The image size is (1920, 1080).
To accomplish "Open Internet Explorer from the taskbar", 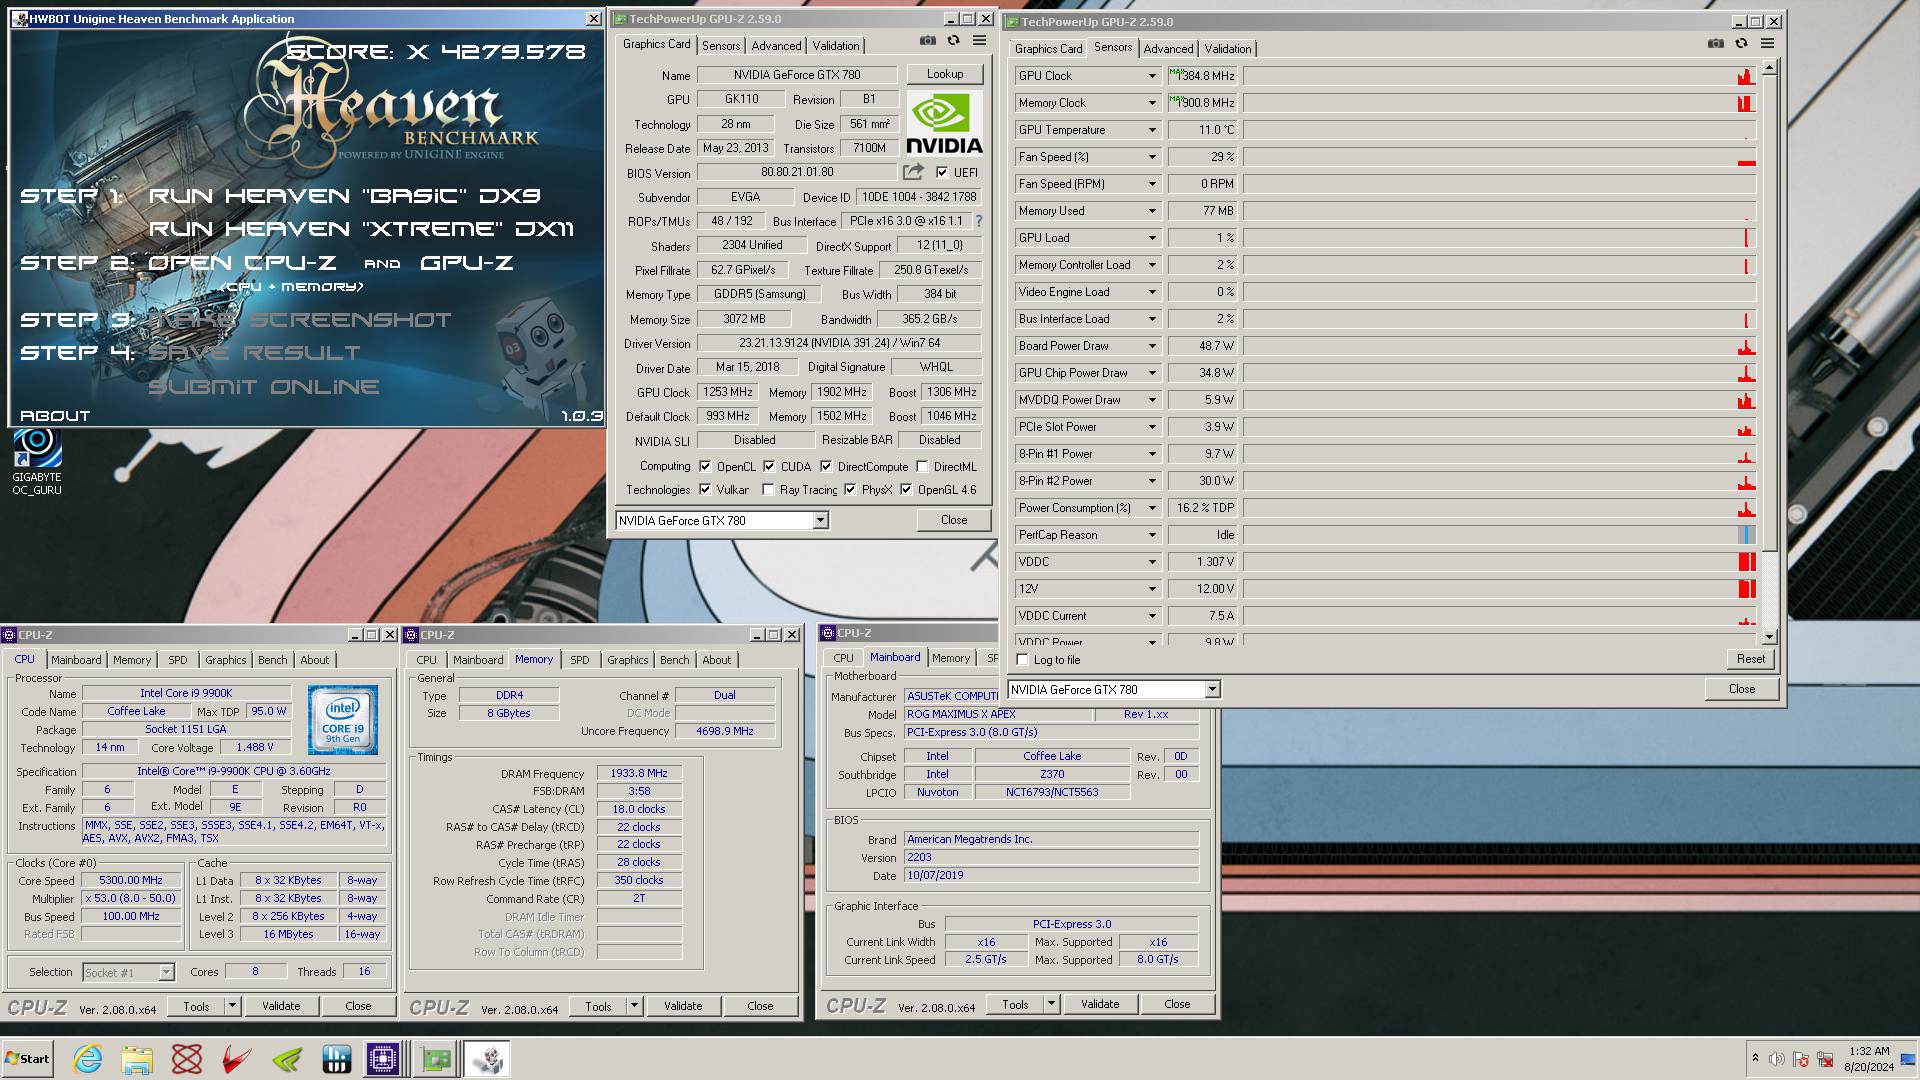I will pyautogui.click(x=88, y=1059).
